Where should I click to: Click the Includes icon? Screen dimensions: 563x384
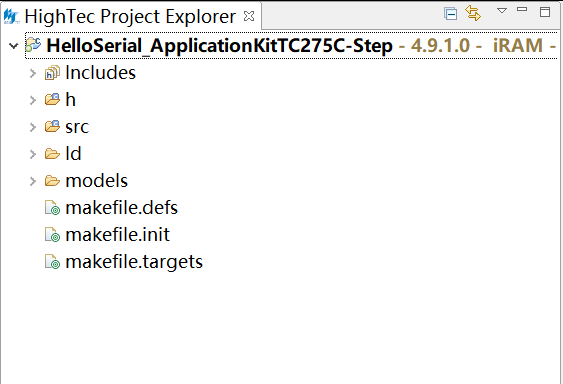pos(52,73)
